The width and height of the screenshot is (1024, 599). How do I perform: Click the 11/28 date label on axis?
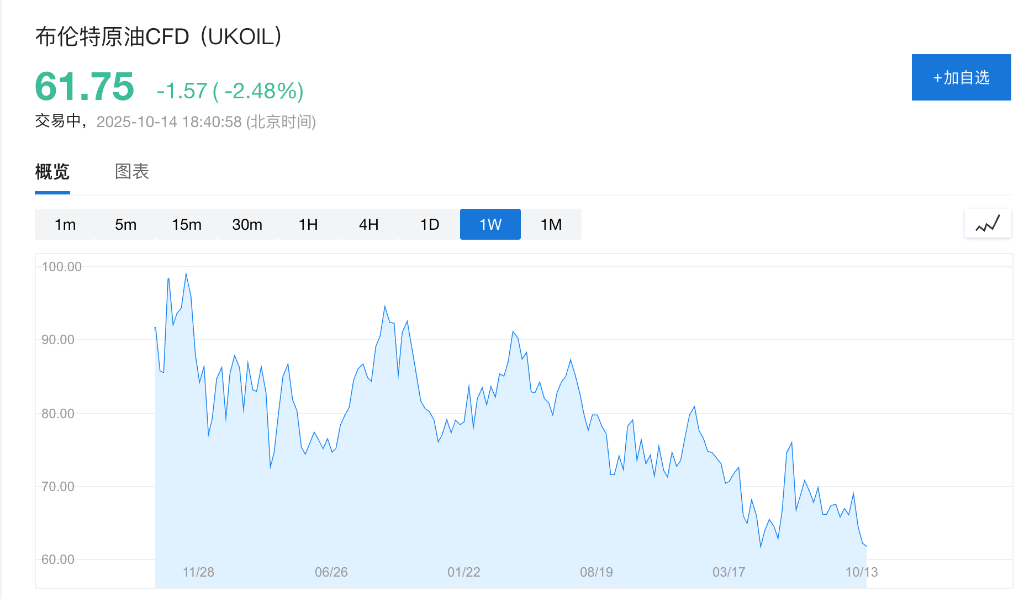click(x=198, y=572)
